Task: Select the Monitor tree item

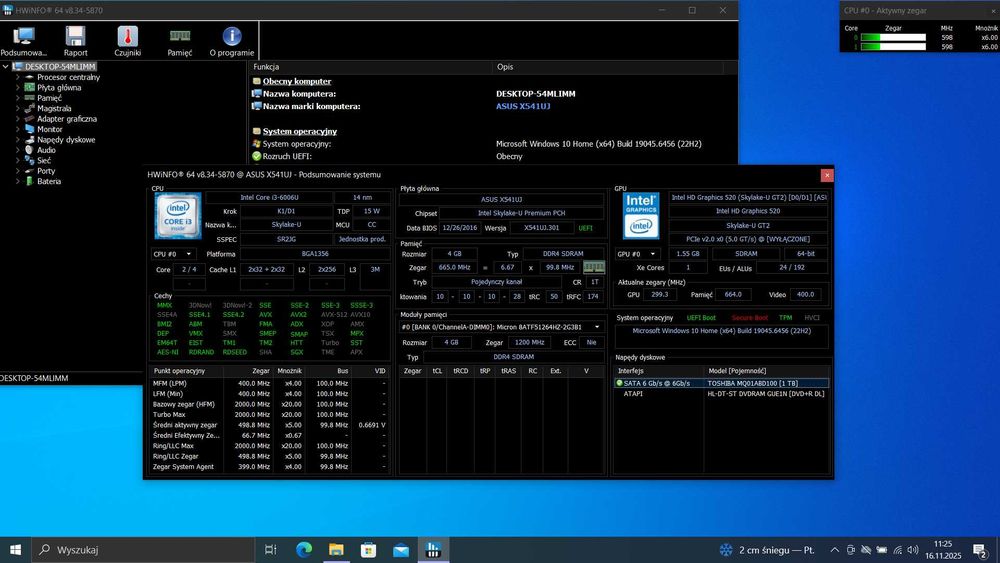Action: pyautogui.click(x=49, y=129)
